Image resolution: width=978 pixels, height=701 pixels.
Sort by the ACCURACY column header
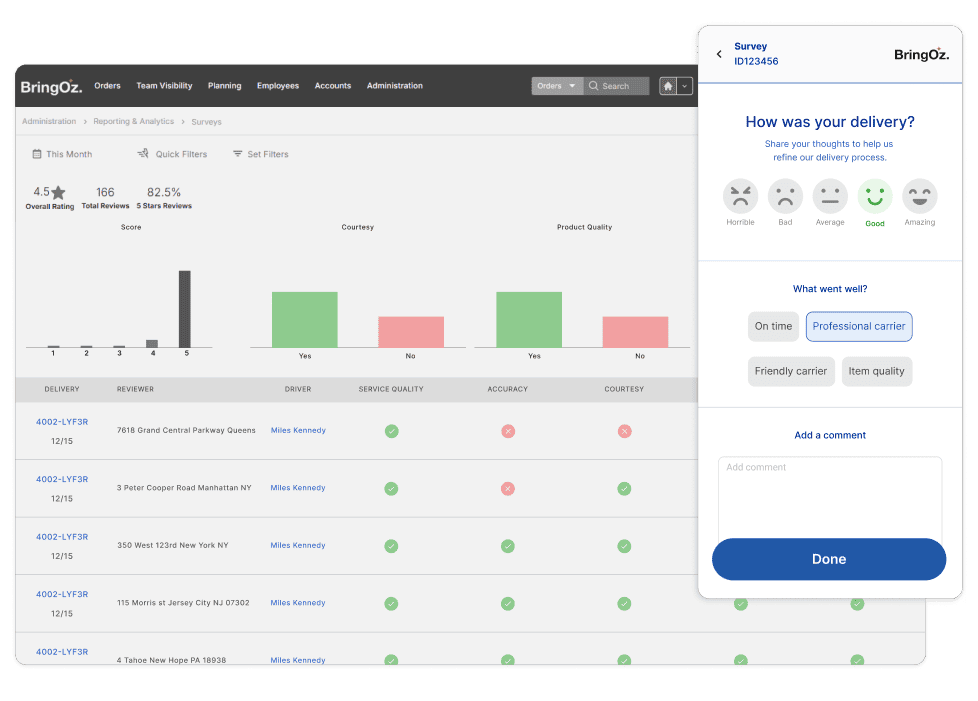coord(507,389)
